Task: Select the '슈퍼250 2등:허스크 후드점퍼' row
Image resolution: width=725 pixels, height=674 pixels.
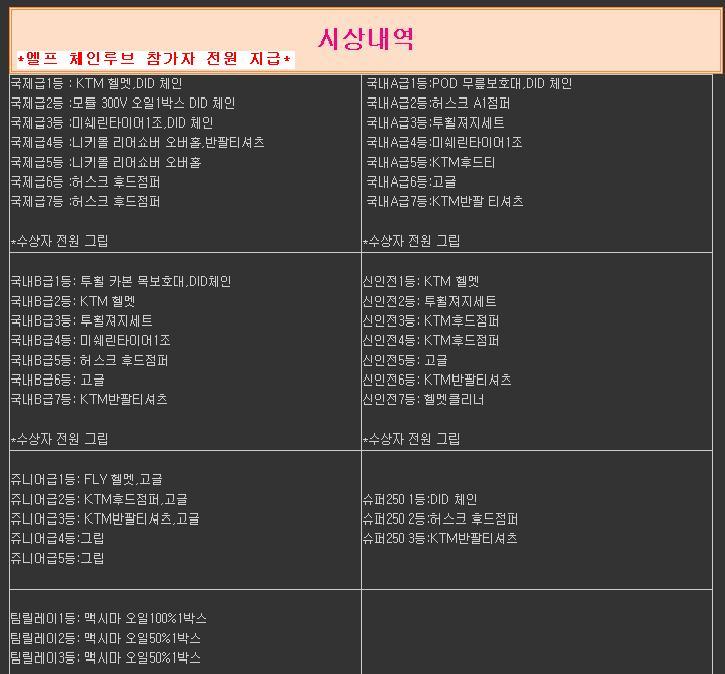Action: click(440, 519)
